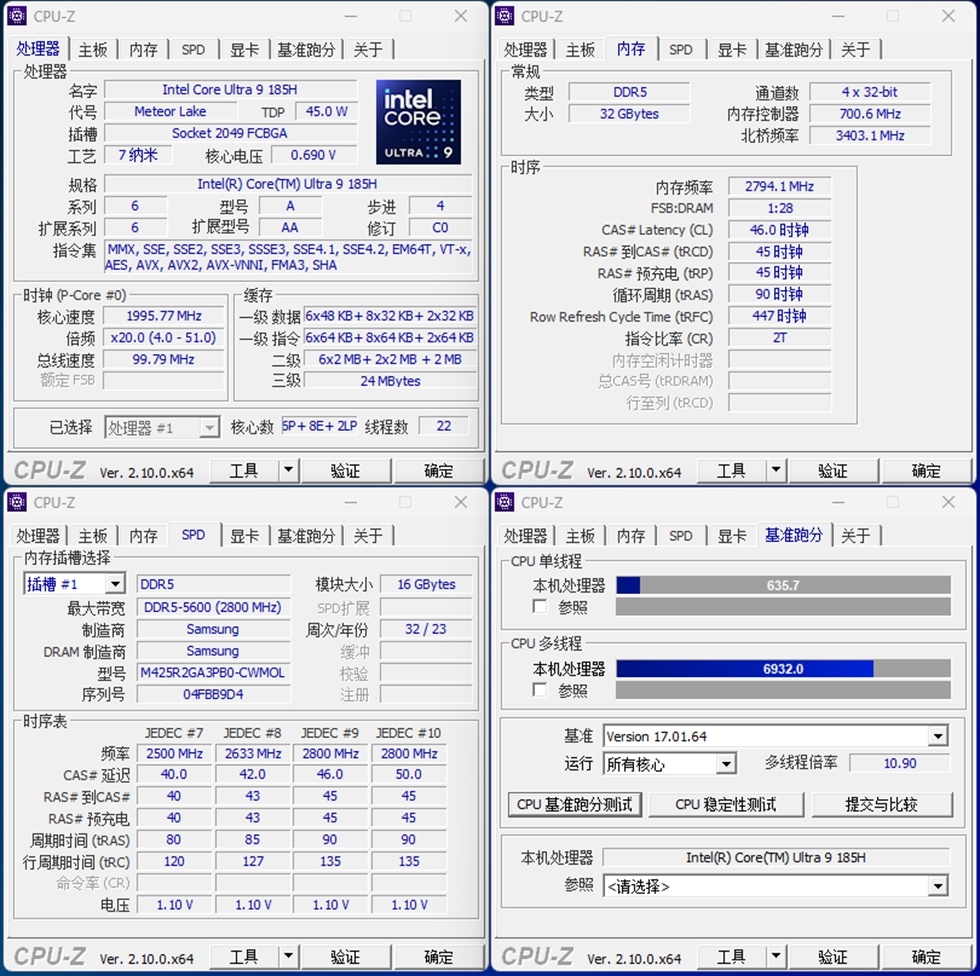The image size is (980, 976).
Task: Open 工具 arrow dropdown in SPD window
Action: [x=288, y=956]
